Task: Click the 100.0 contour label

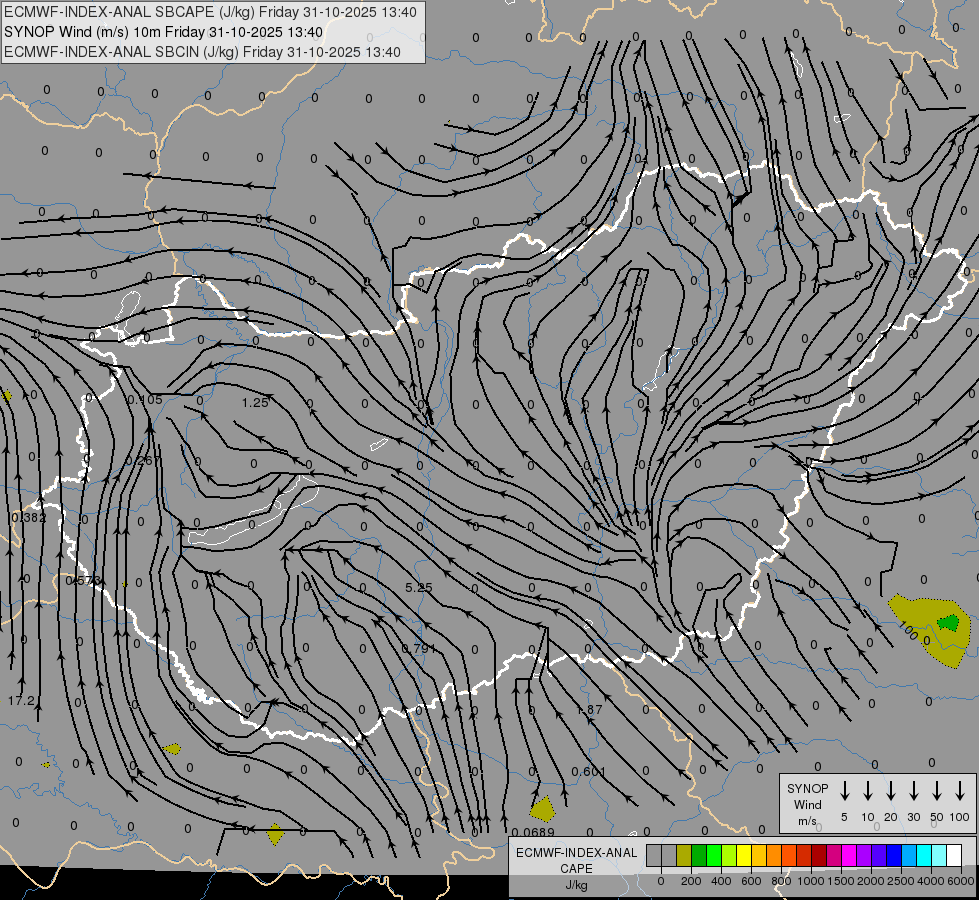Action: pyautogui.click(x=915, y=633)
